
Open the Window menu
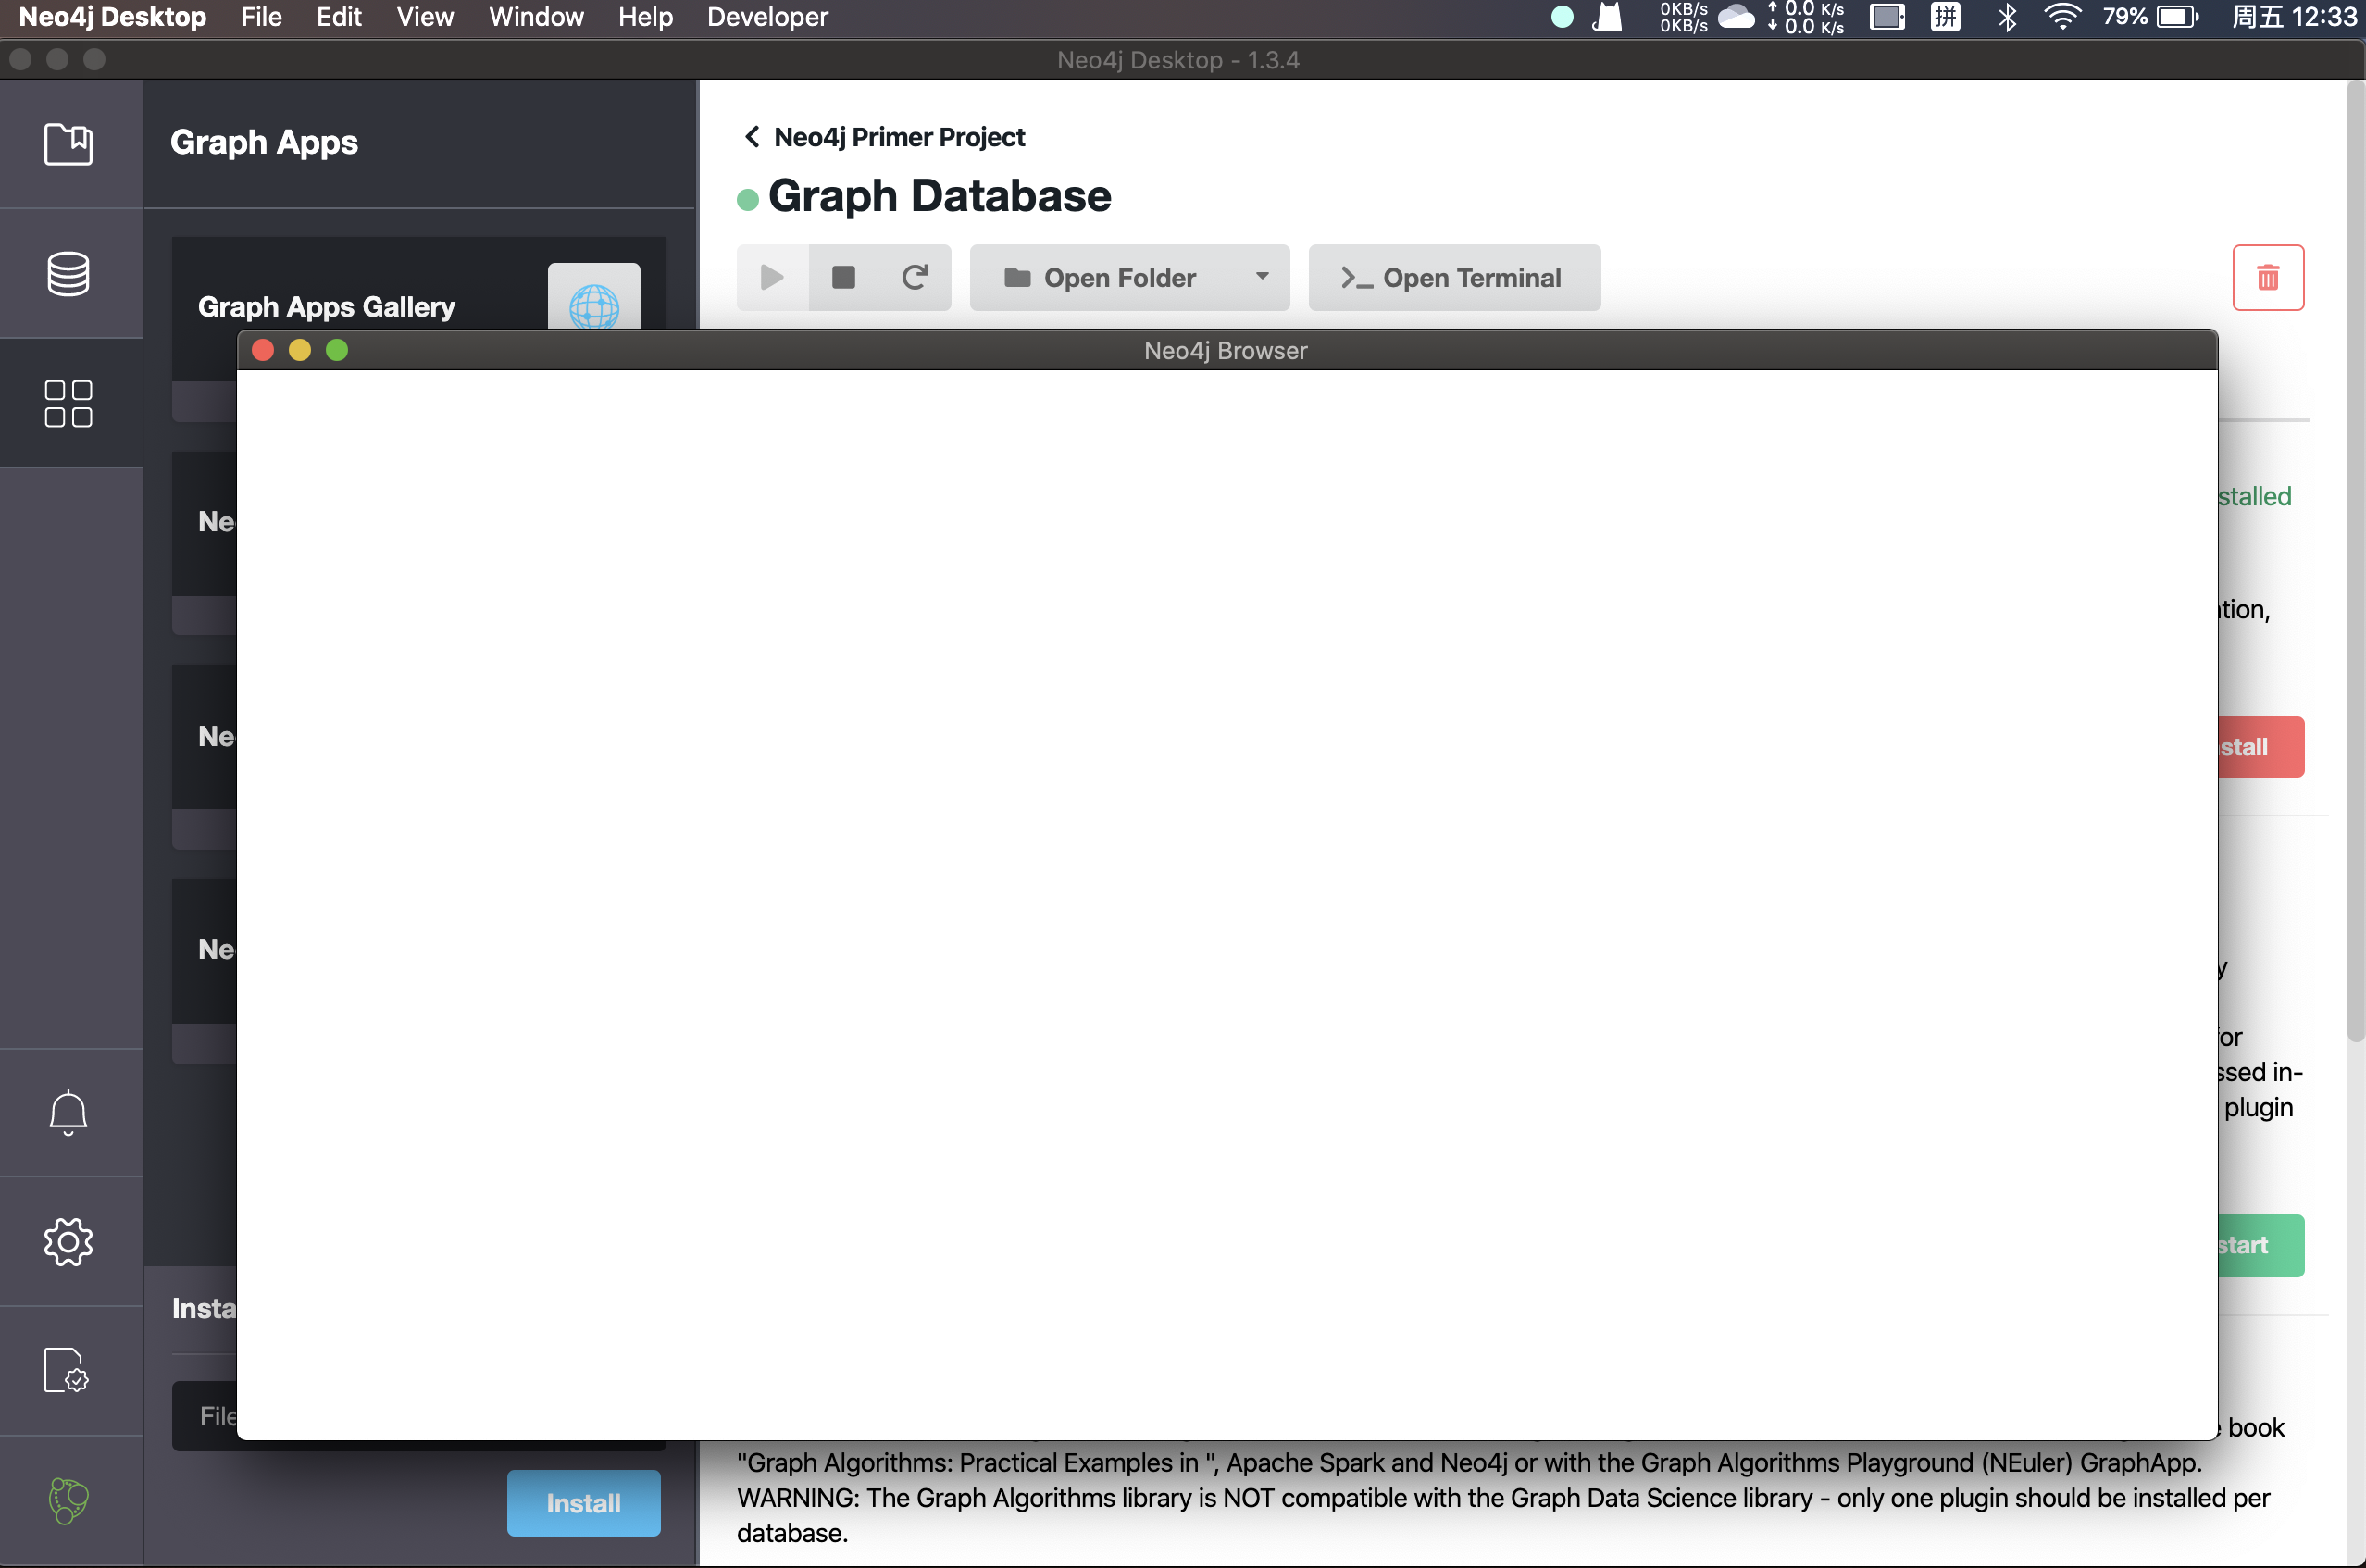click(536, 17)
